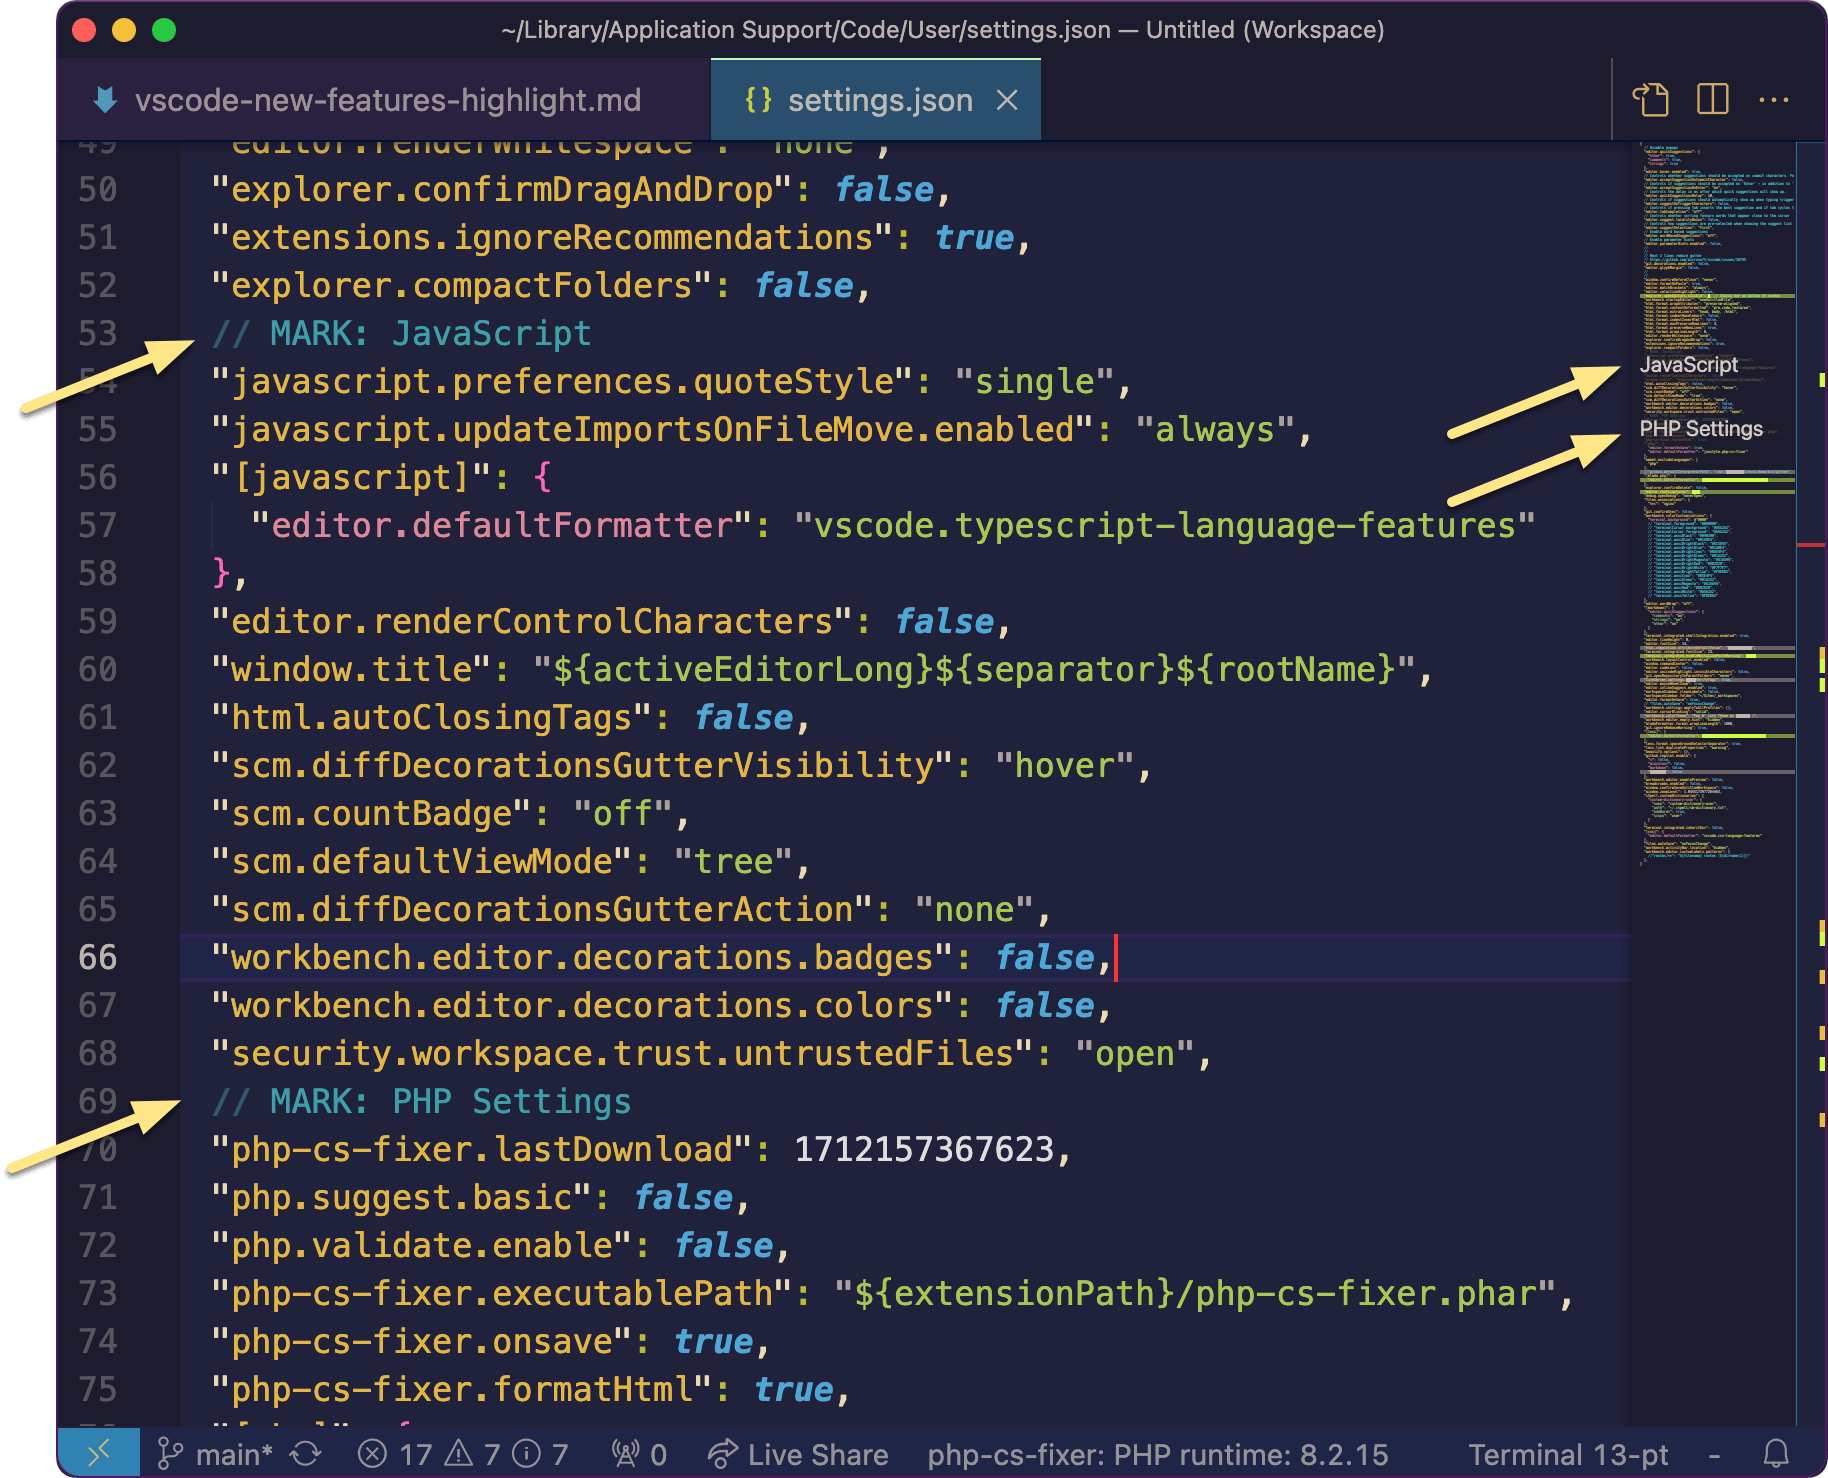Screen dimensions: 1828x1478
Task: Click the main* git branch in status bar
Action: [x=216, y=1454]
